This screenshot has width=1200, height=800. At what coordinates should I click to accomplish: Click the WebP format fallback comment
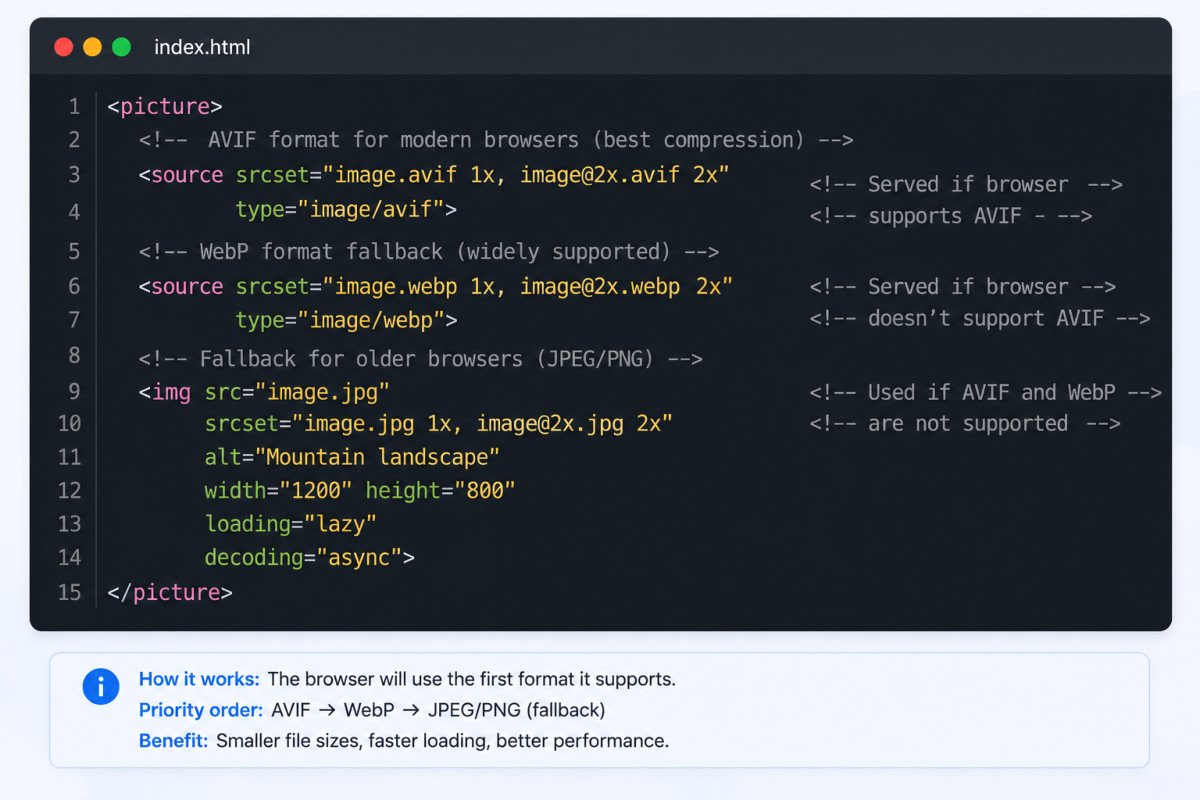429,251
